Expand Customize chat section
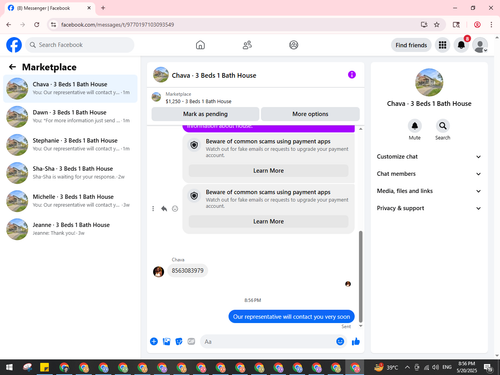 point(429,157)
